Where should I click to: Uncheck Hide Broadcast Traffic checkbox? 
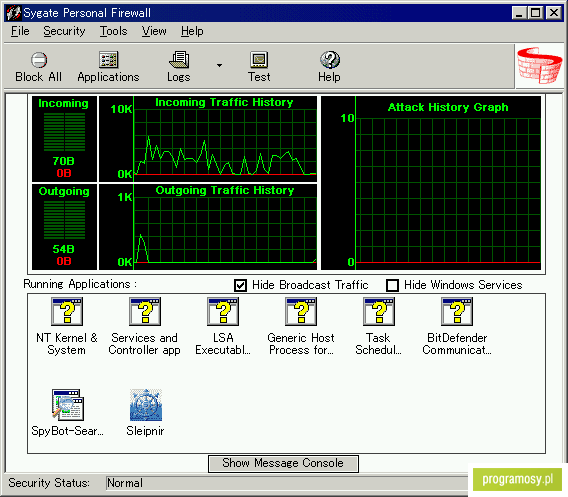(241, 285)
